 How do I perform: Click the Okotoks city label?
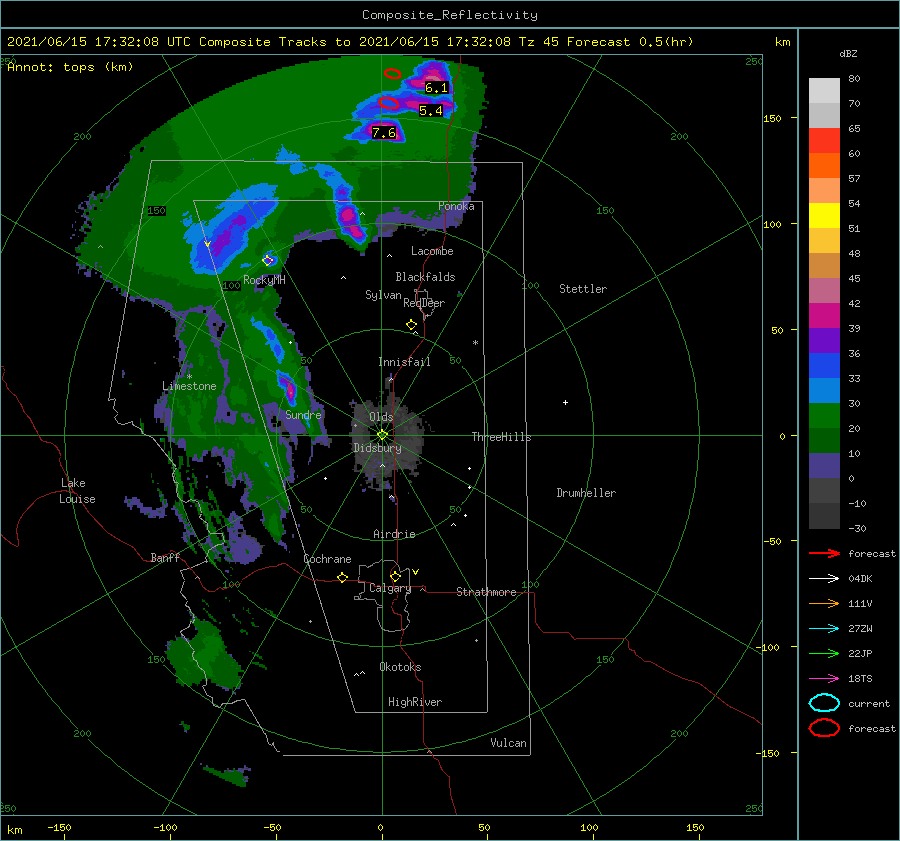[x=400, y=667]
